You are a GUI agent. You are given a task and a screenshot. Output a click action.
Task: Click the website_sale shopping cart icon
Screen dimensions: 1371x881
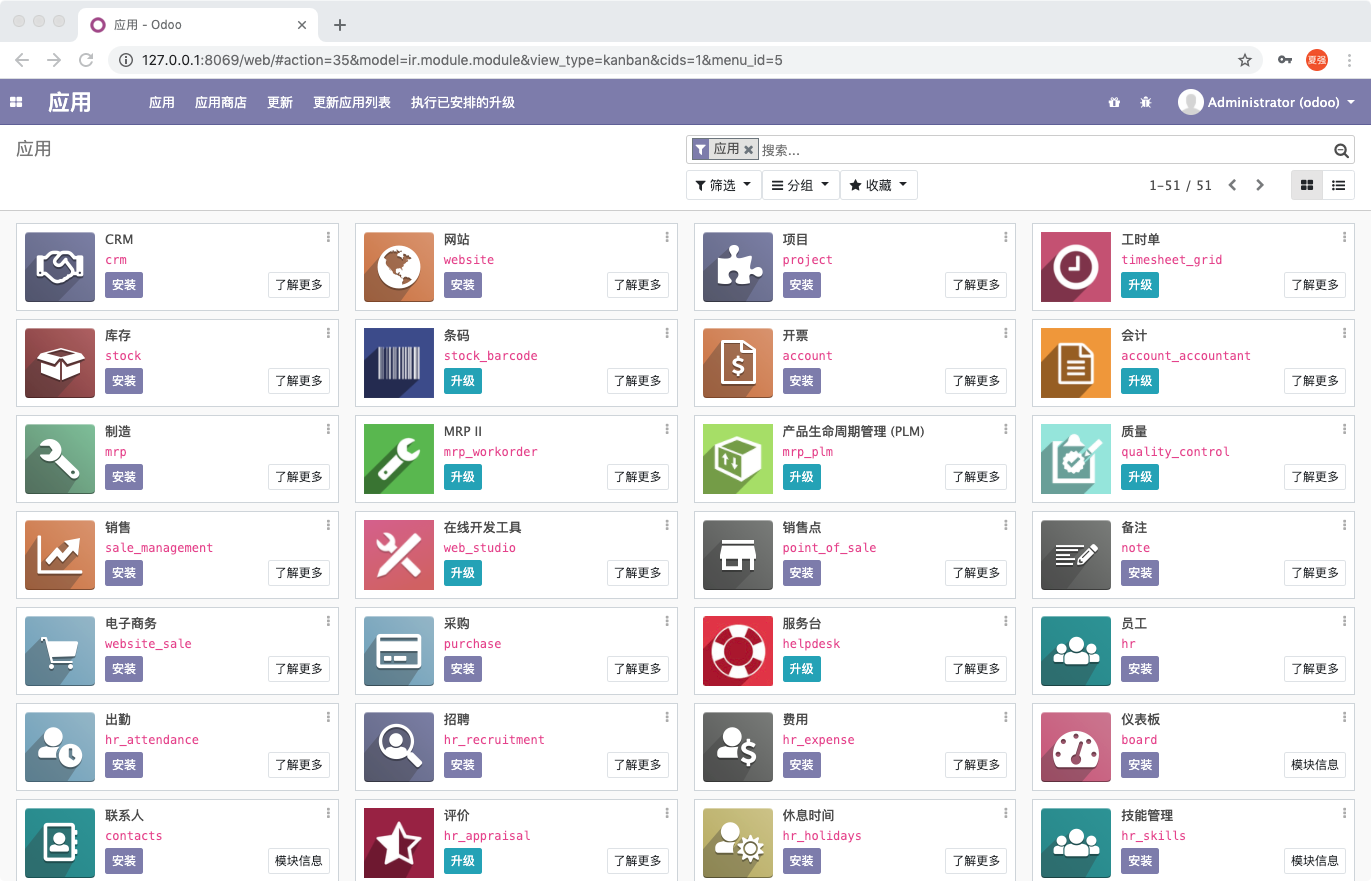(59, 651)
